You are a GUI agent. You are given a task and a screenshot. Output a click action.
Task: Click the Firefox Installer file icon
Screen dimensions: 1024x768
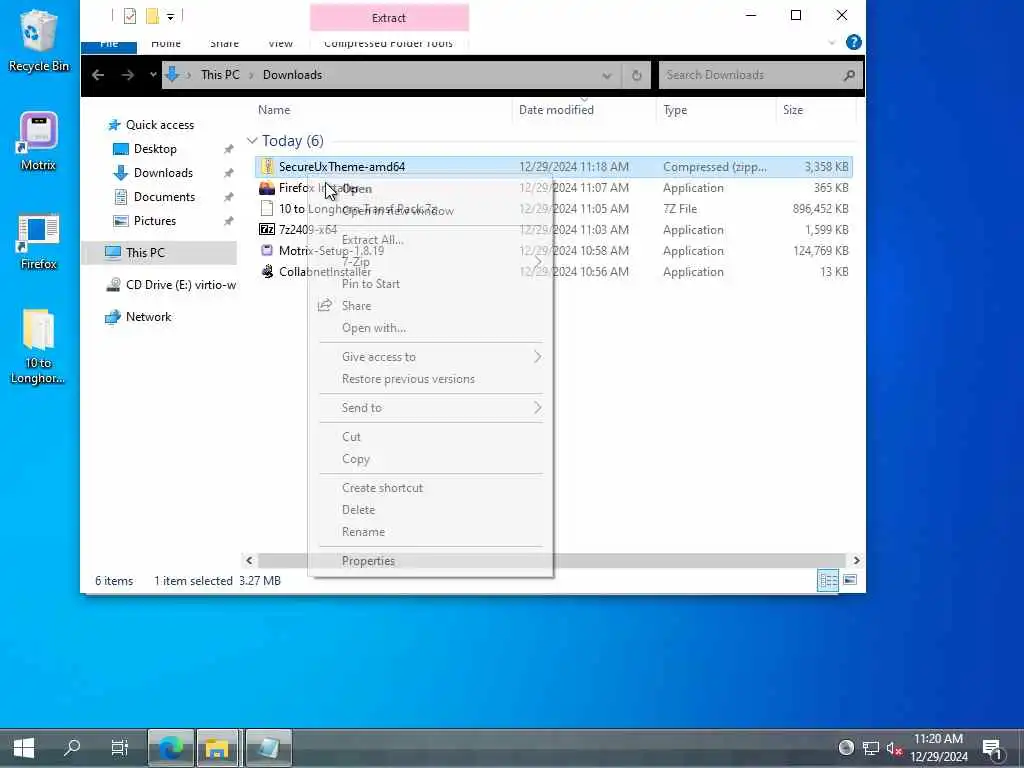click(267, 188)
